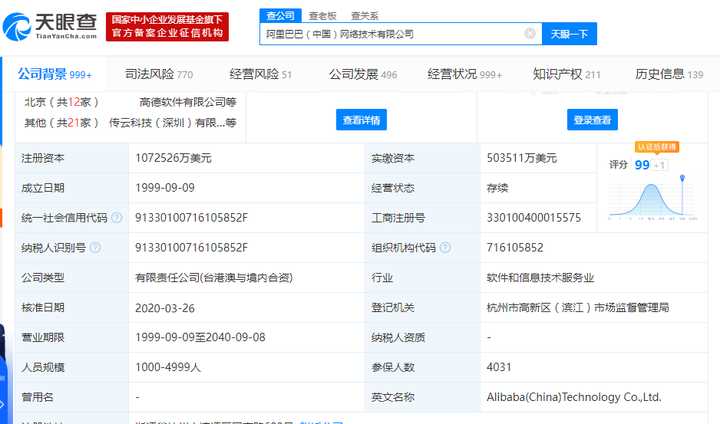Select the 查老板 search tab
The width and height of the screenshot is (720, 424).
pyautogui.click(x=322, y=16)
